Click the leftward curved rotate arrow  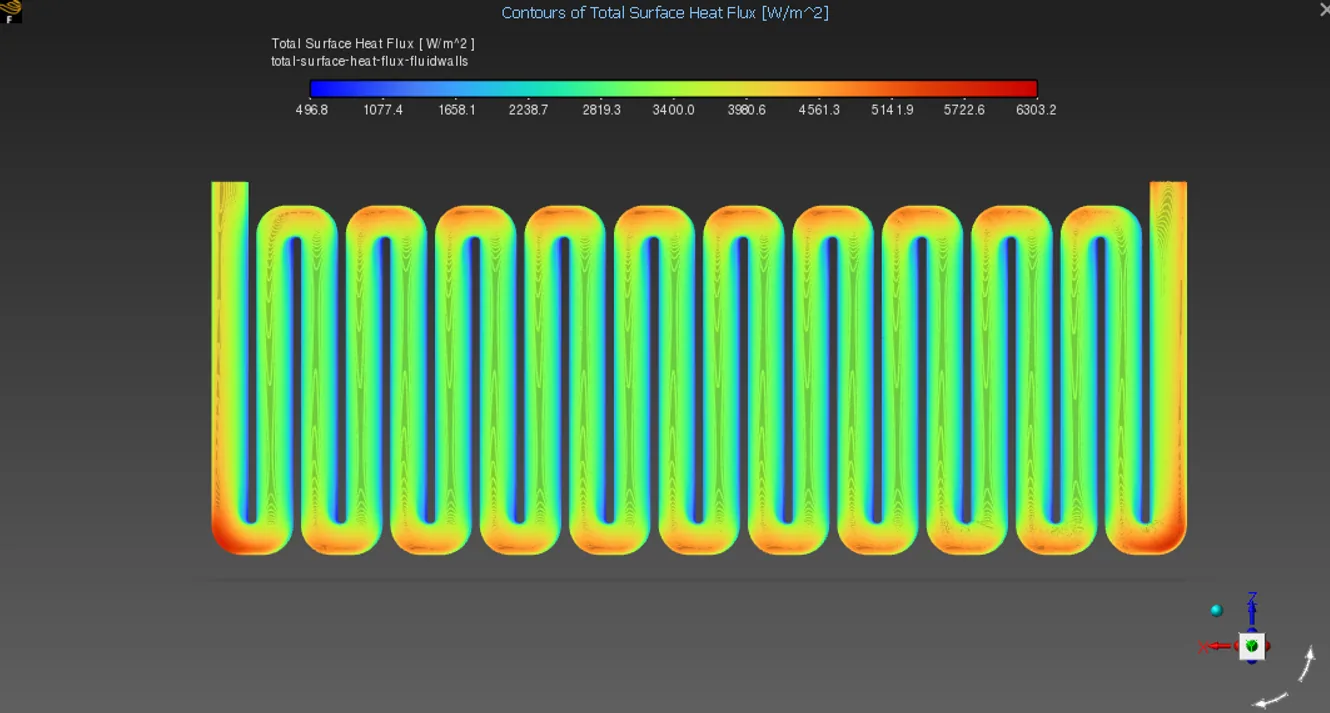coord(1271,700)
